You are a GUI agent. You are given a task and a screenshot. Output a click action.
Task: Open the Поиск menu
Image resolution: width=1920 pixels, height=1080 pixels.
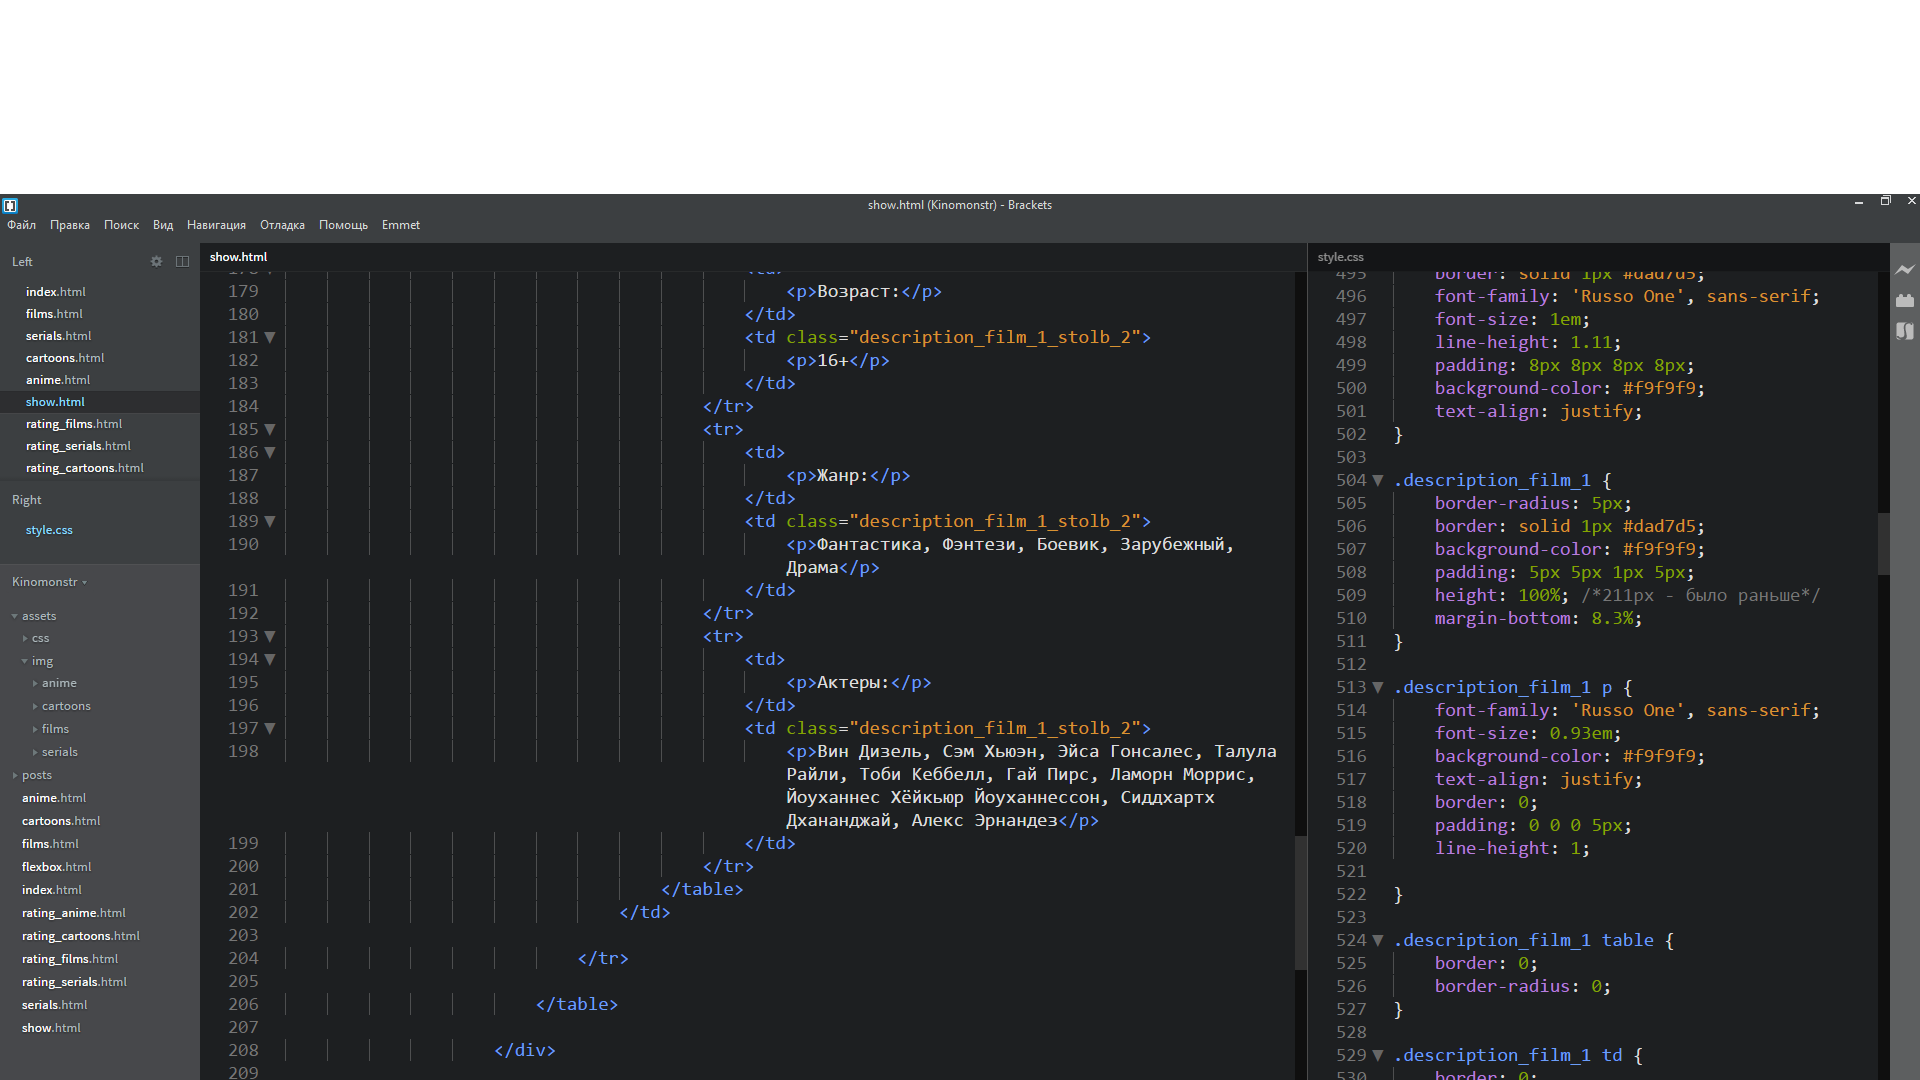pos(121,225)
